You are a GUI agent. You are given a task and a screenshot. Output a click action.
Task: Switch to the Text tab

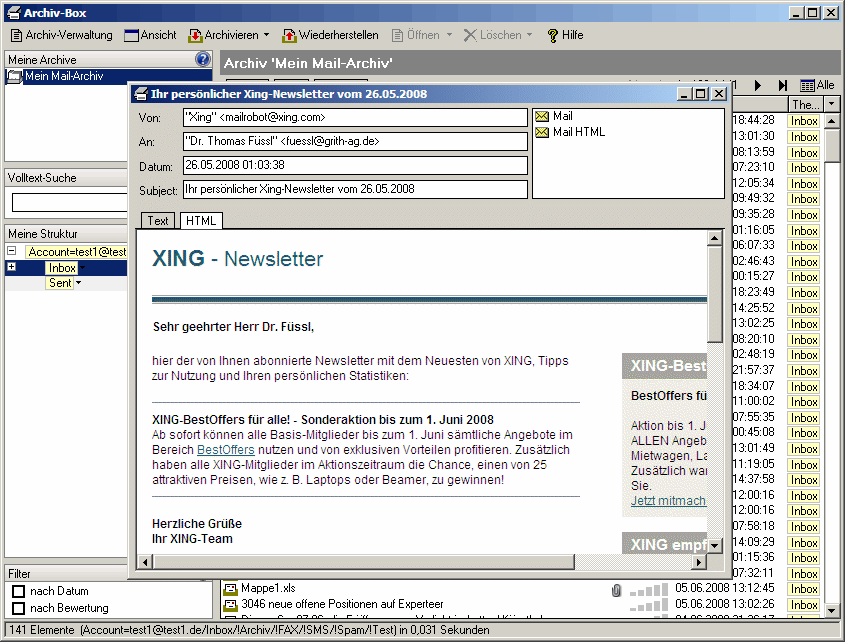click(158, 221)
